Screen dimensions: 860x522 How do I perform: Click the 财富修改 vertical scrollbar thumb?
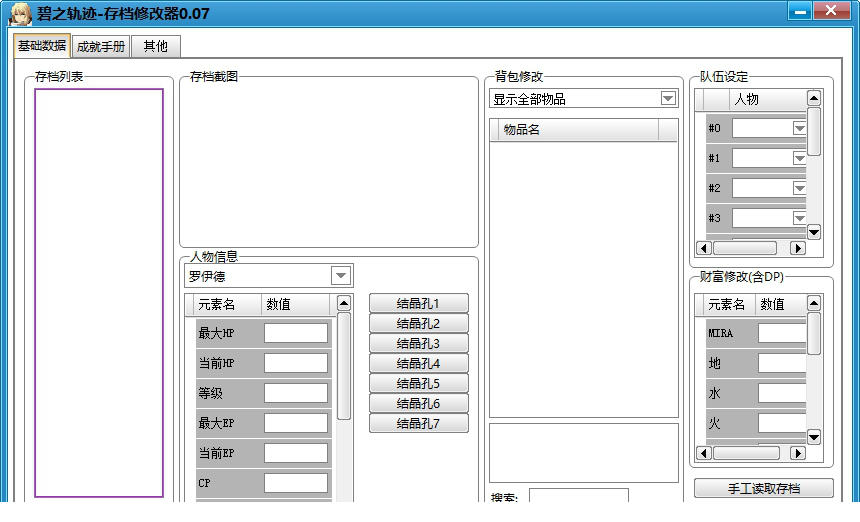pyautogui.click(x=814, y=333)
